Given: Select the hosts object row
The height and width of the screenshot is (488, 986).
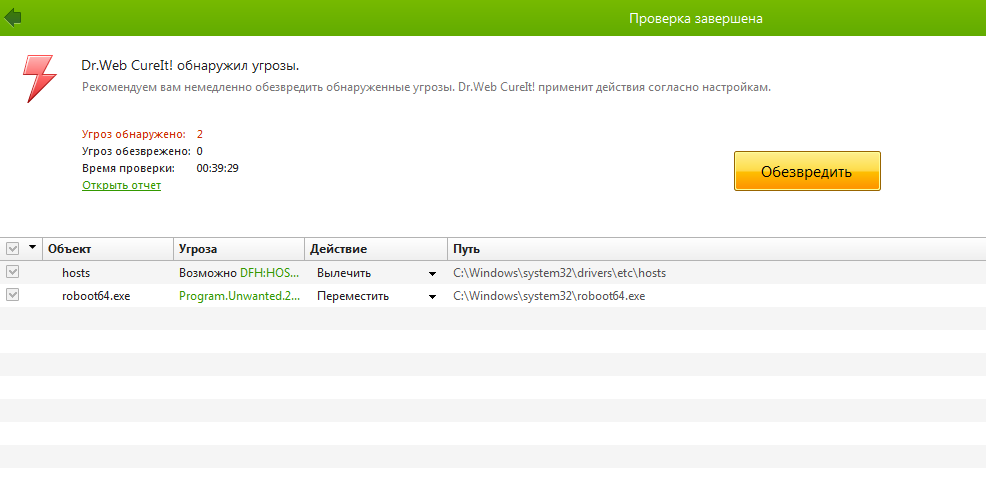Looking at the screenshot, I should point(76,272).
